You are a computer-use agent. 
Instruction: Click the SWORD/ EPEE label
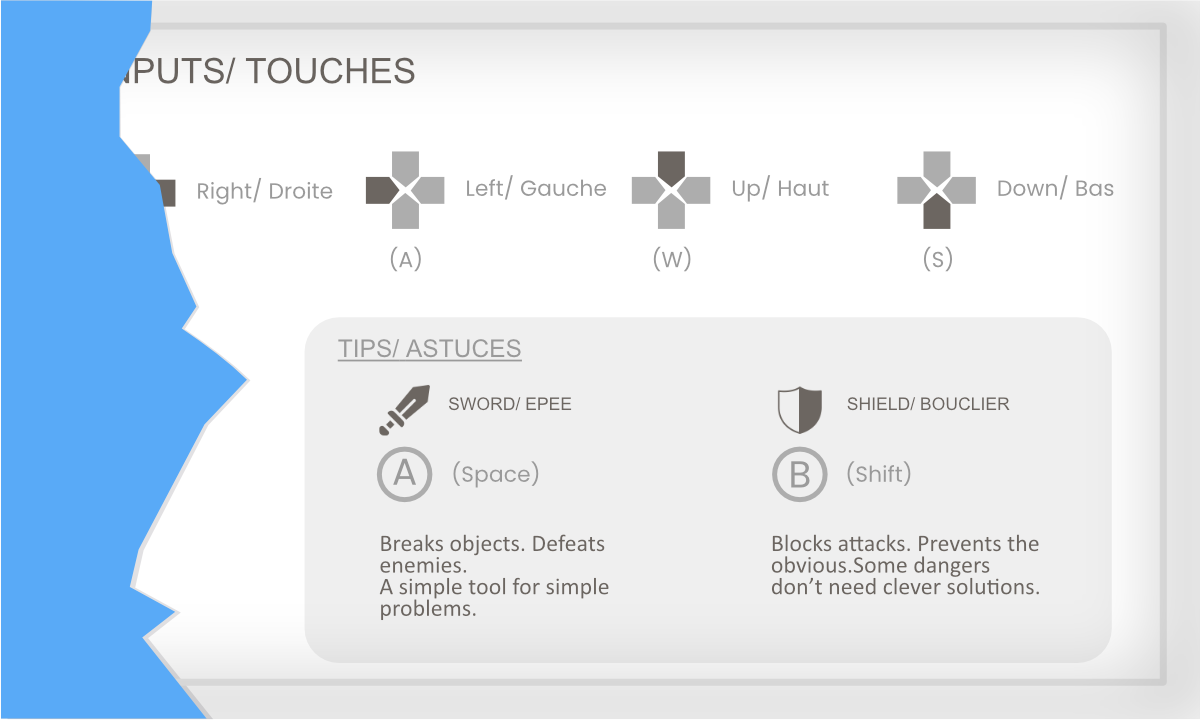click(510, 404)
